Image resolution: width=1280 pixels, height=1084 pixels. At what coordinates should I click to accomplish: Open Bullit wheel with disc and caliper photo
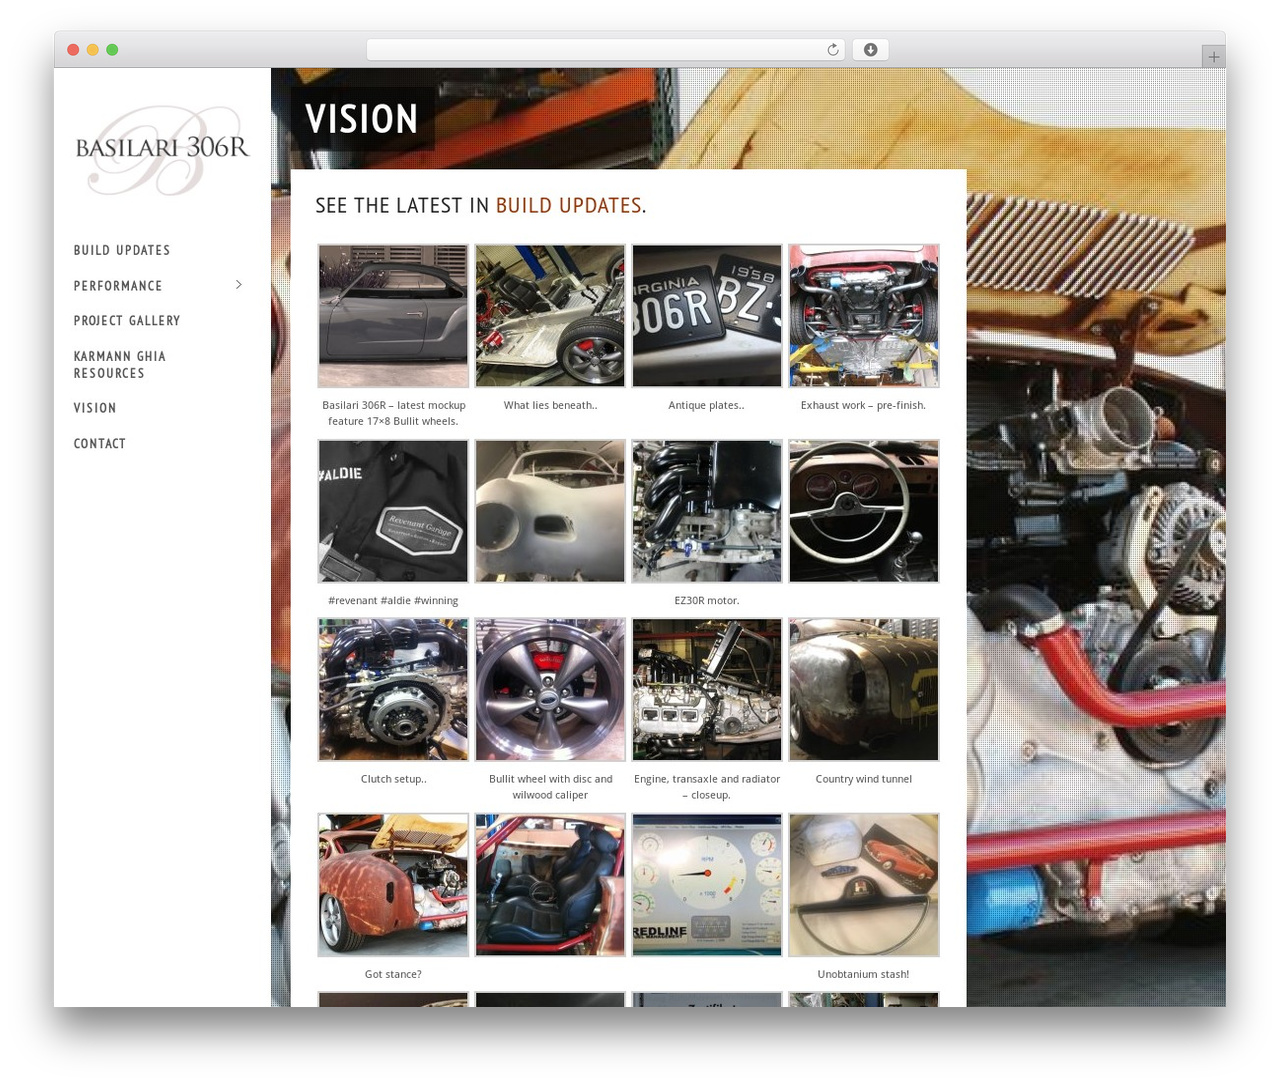pyautogui.click(x=550, y=689)
